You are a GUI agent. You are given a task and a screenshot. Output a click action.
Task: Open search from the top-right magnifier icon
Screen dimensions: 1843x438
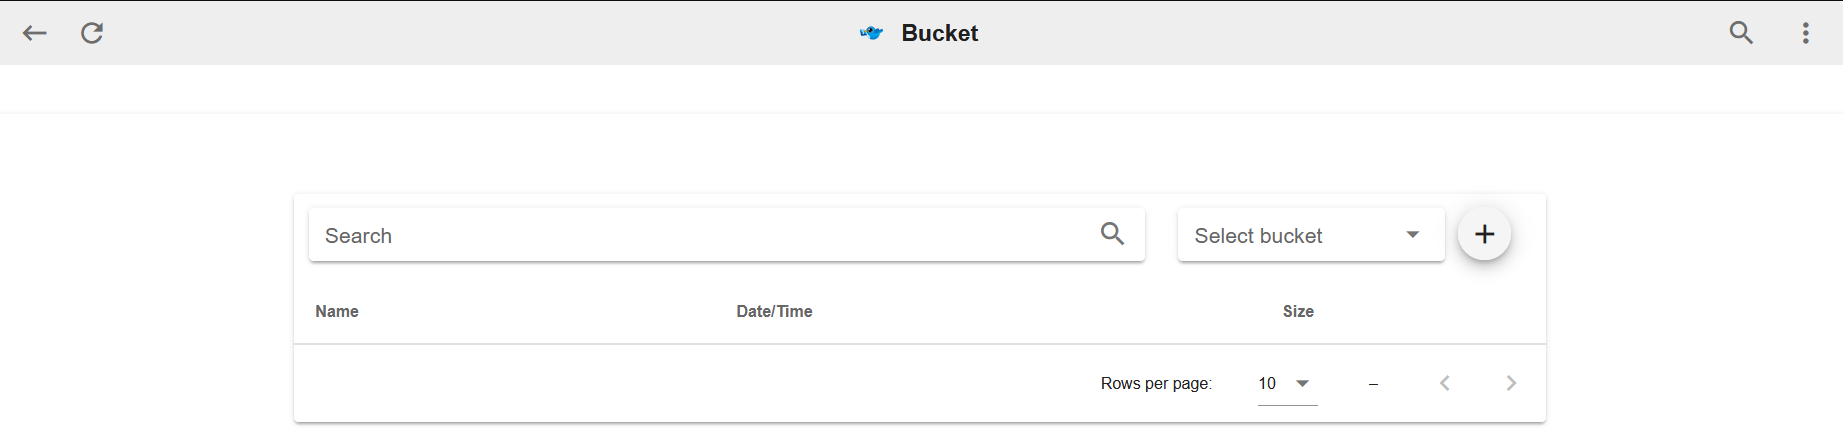1741,33
